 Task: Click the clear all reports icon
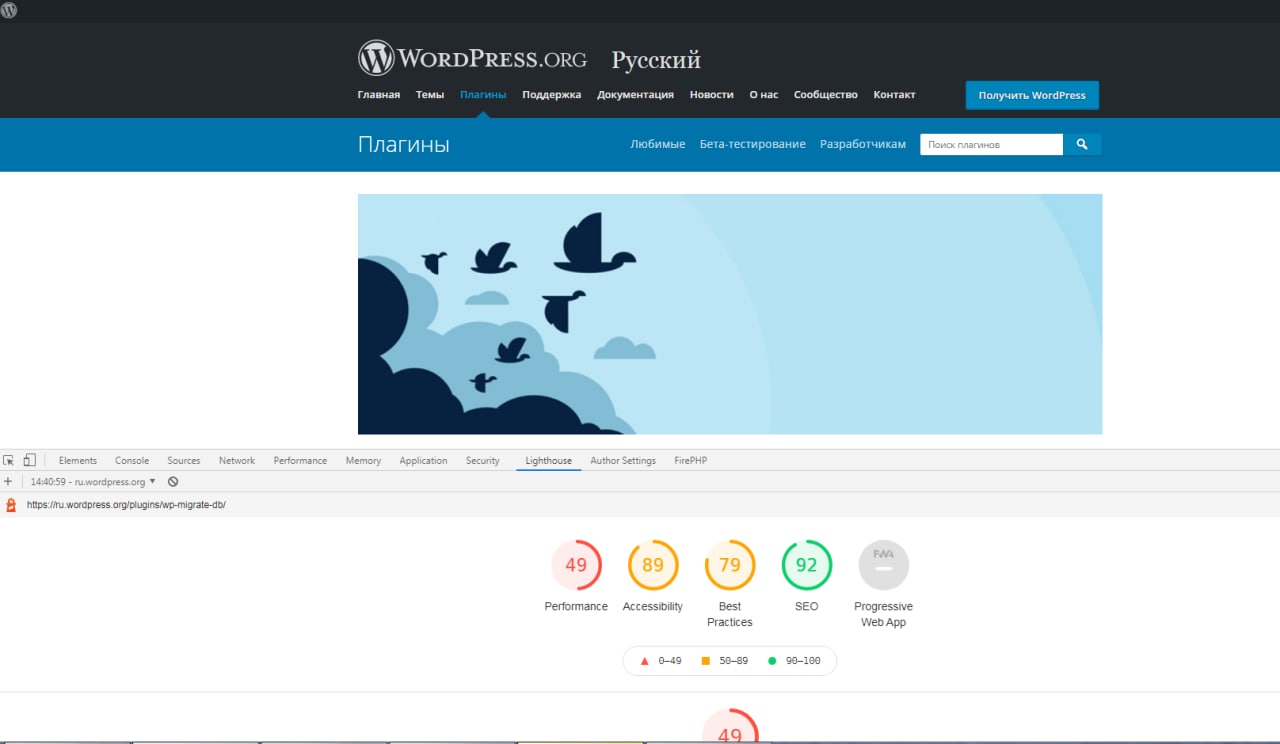point(173,482)
